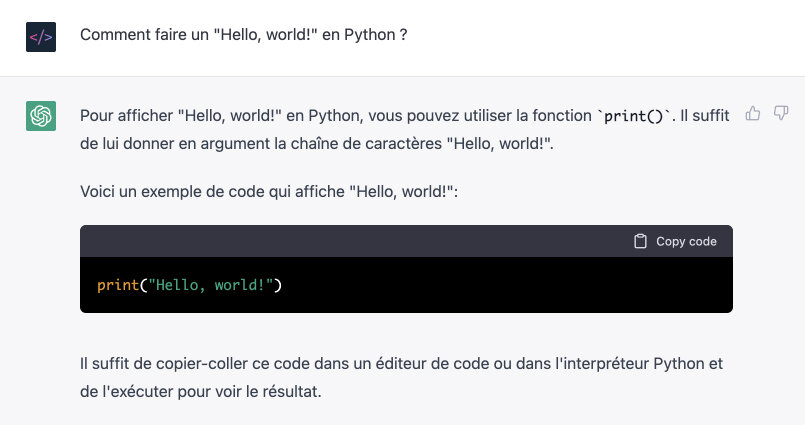Click the inline `print()` code in response

tap(635, 116)
